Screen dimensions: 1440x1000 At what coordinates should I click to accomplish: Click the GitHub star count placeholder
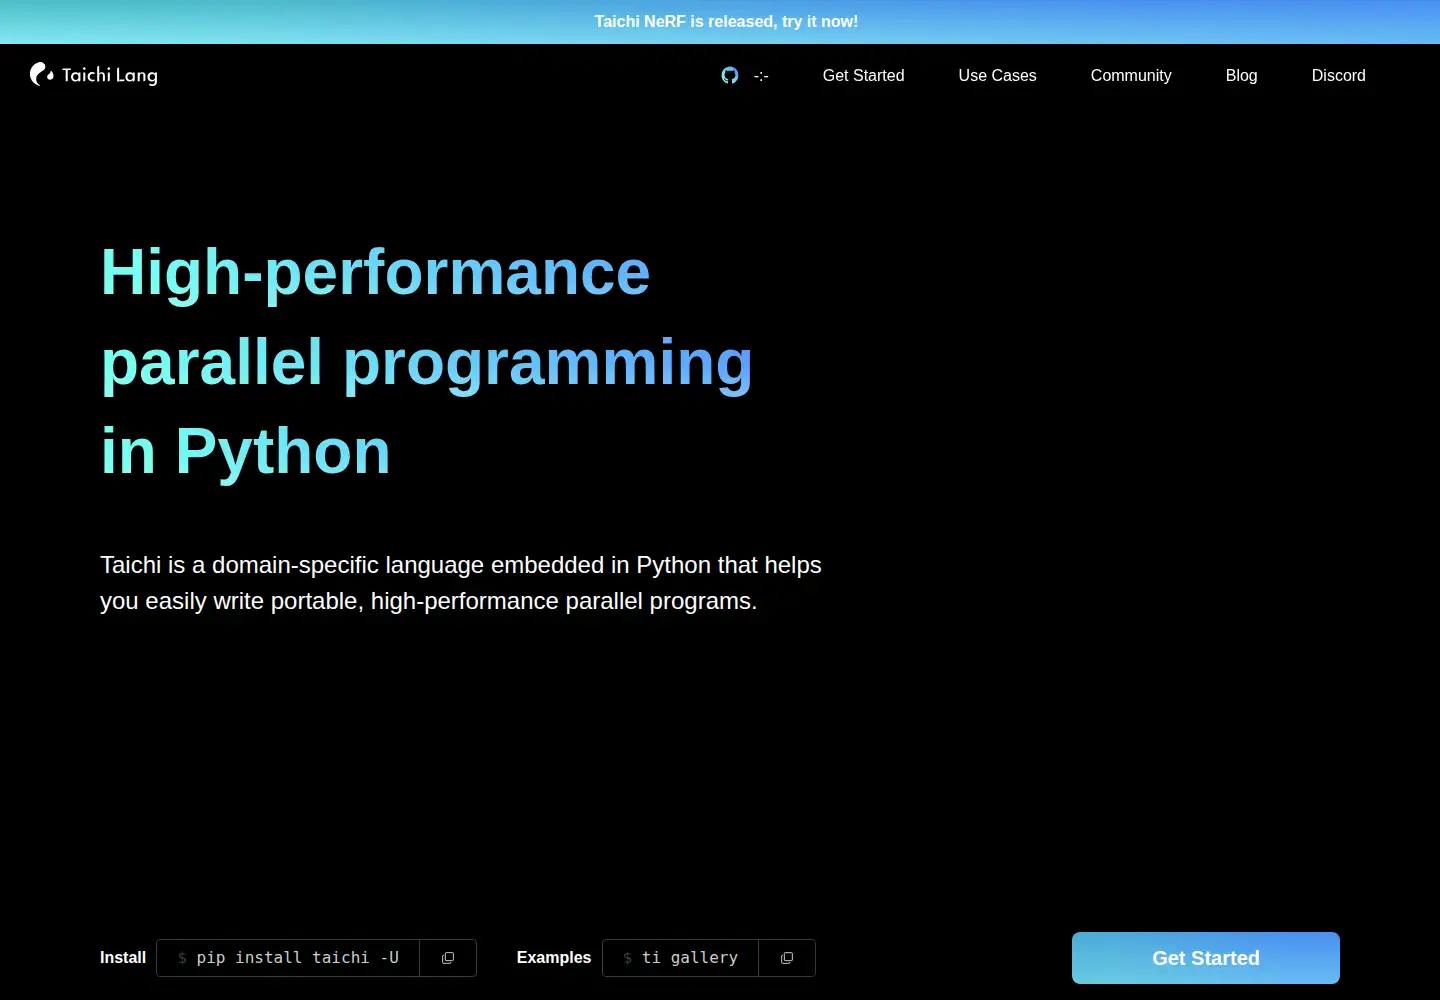pos(761,76)
